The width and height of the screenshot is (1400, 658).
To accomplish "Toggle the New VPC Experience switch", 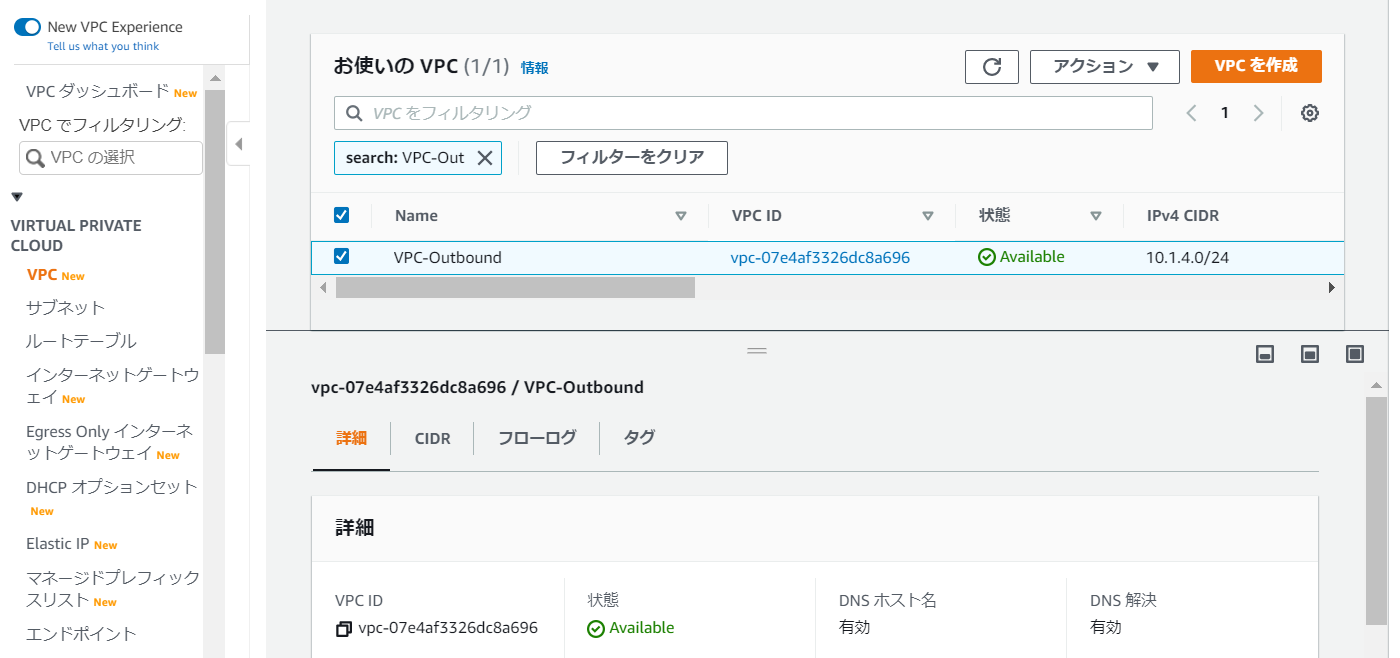I will point(26,27).
